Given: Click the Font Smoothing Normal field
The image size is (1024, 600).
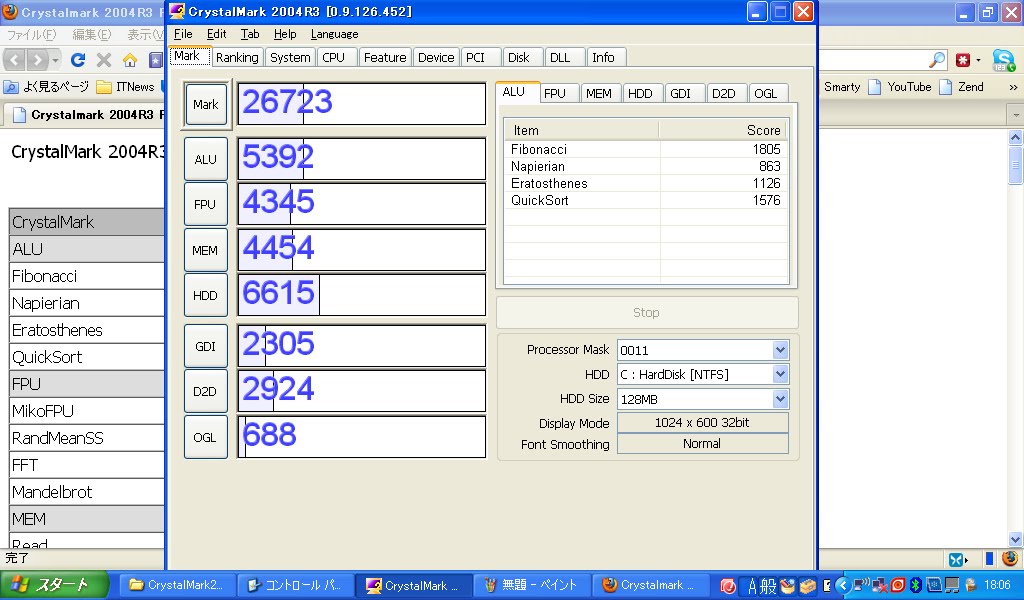Looking at the screenshot, I should click(702, 443).
